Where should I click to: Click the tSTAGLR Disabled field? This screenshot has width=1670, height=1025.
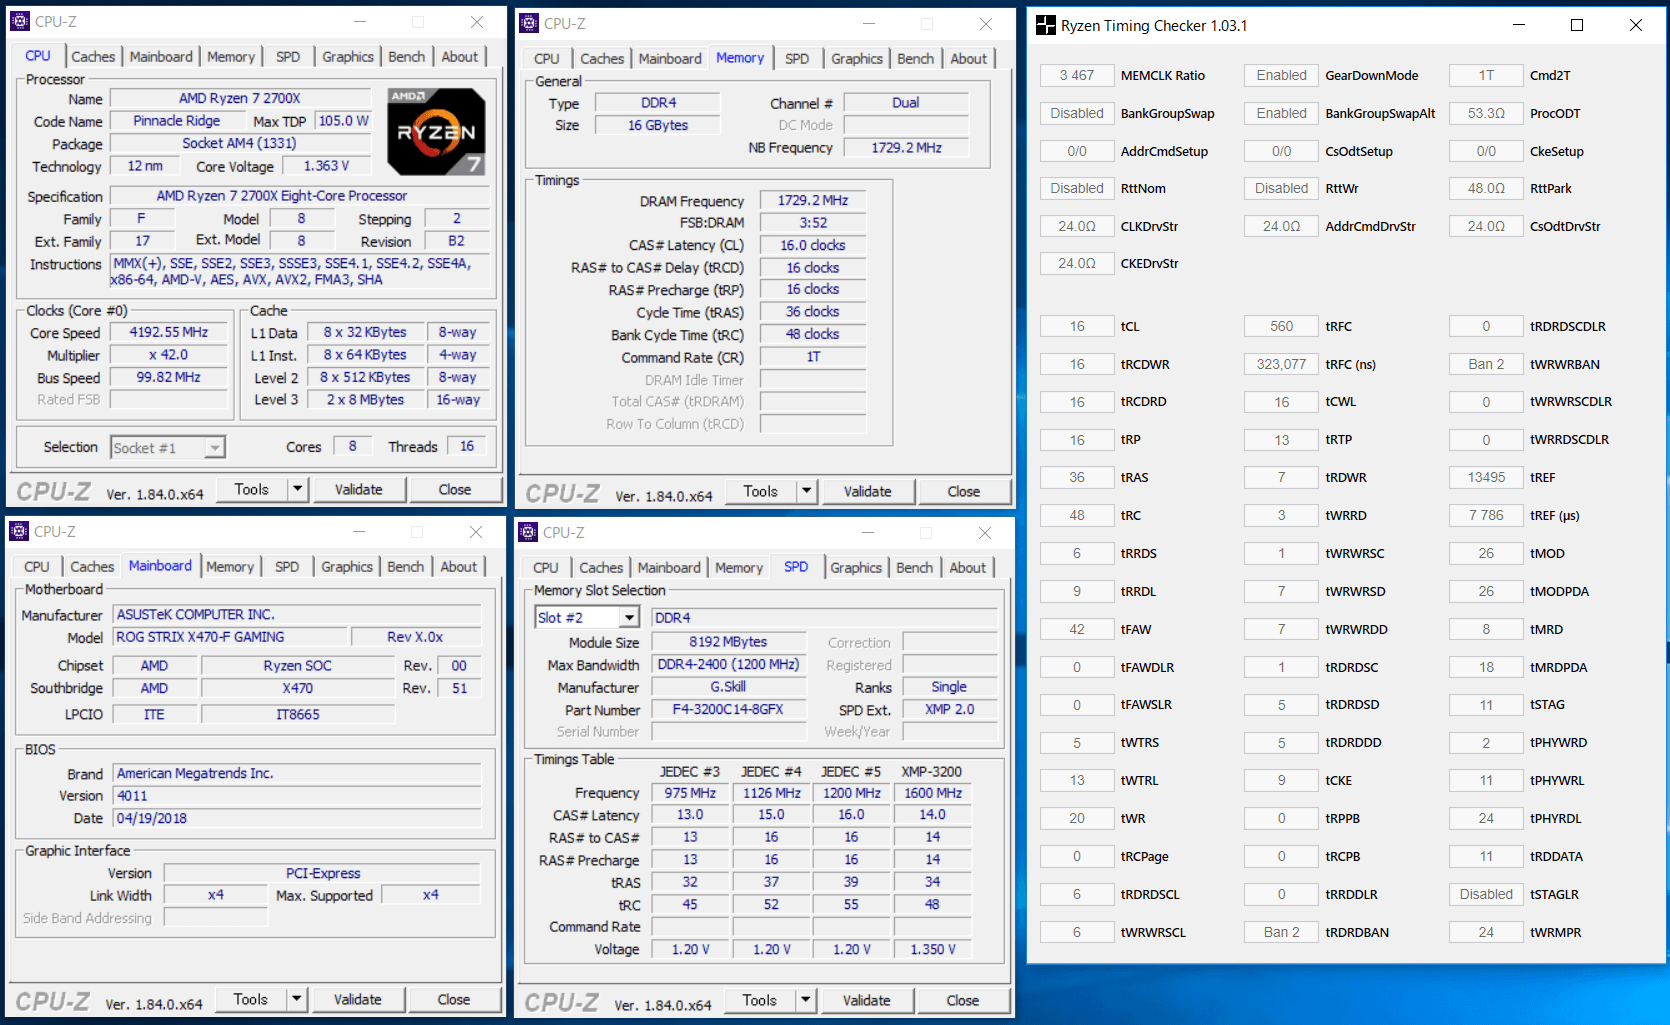[x=1486, y=894]
